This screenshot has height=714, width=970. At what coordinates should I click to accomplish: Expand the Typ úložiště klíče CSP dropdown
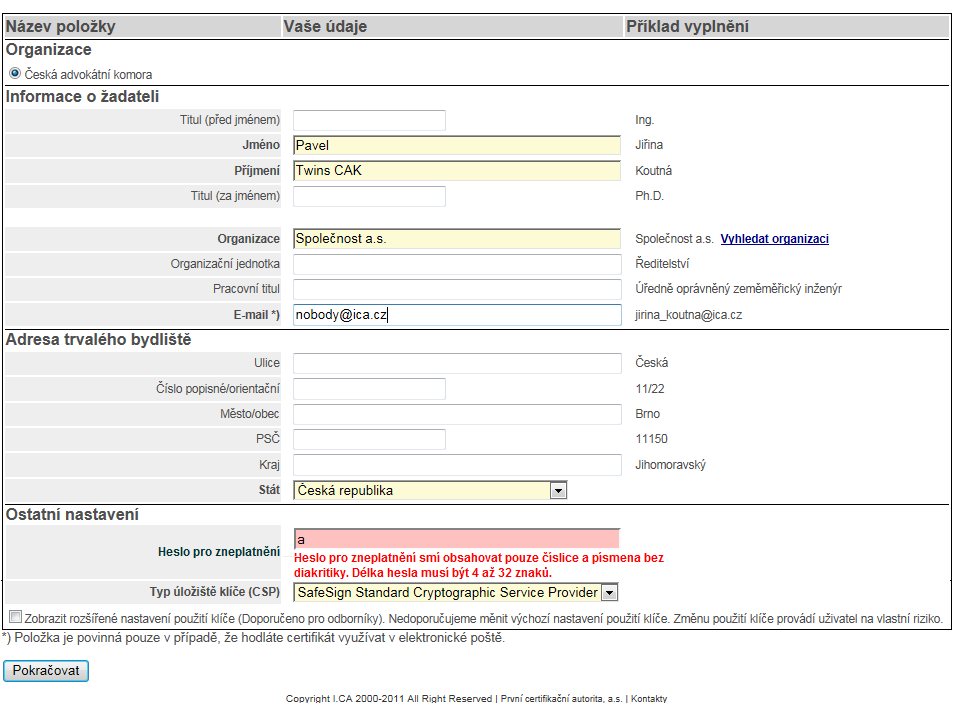click(456, 593)
